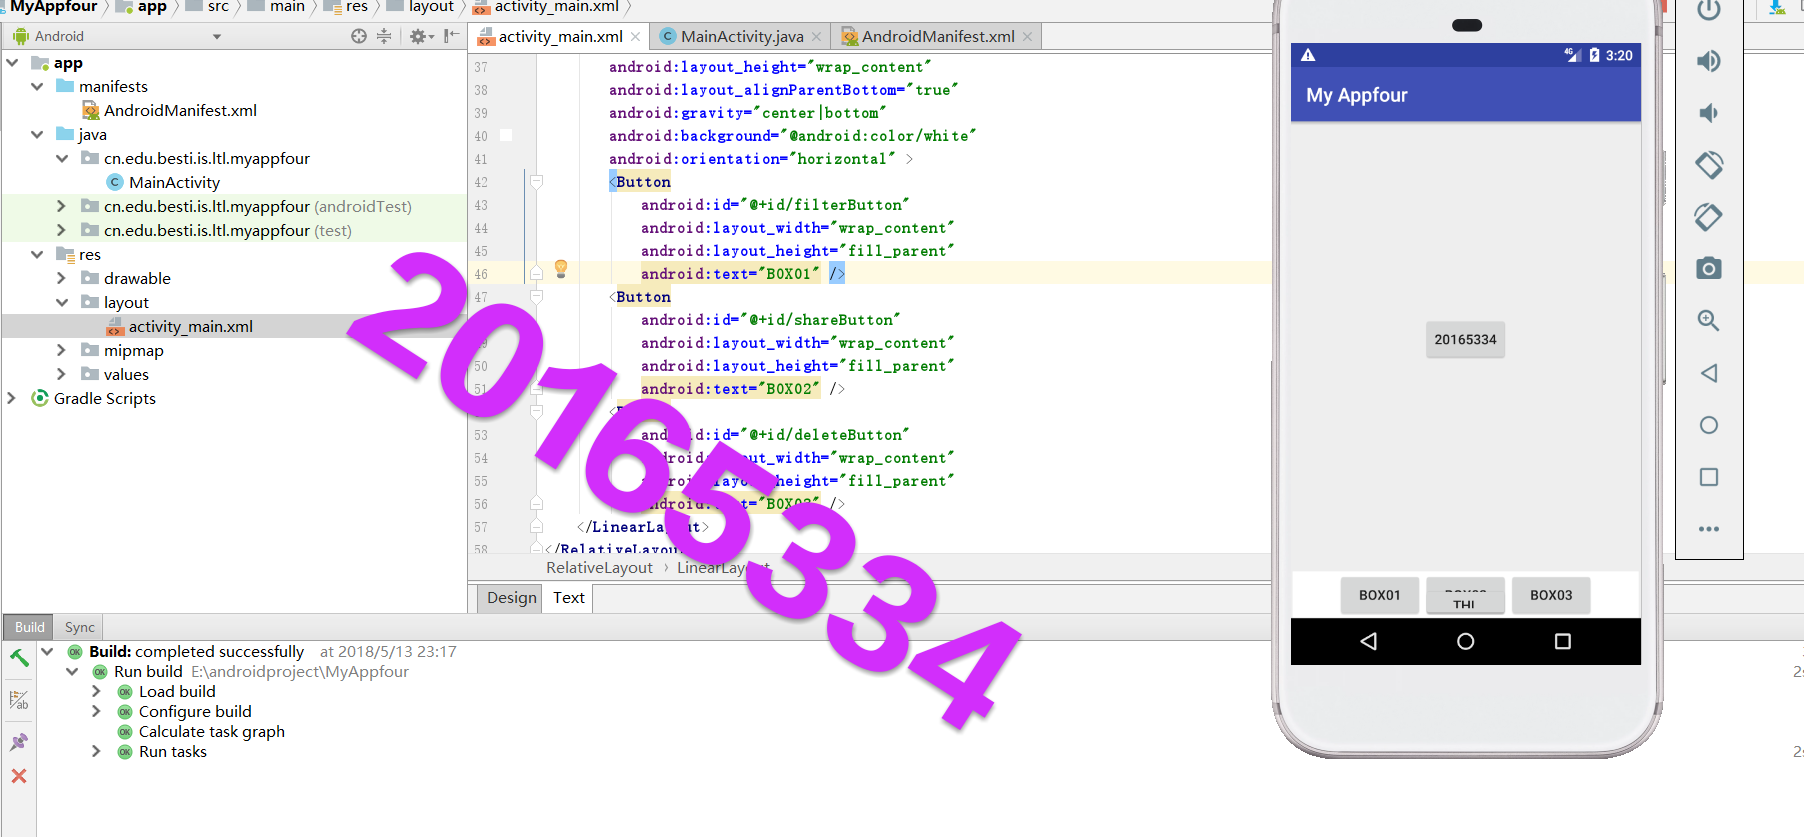Viewport: 1804px width, 837px height.
Task: Click the RelativeLayout breadcrumb below editor
Action: tap(599, 568)
